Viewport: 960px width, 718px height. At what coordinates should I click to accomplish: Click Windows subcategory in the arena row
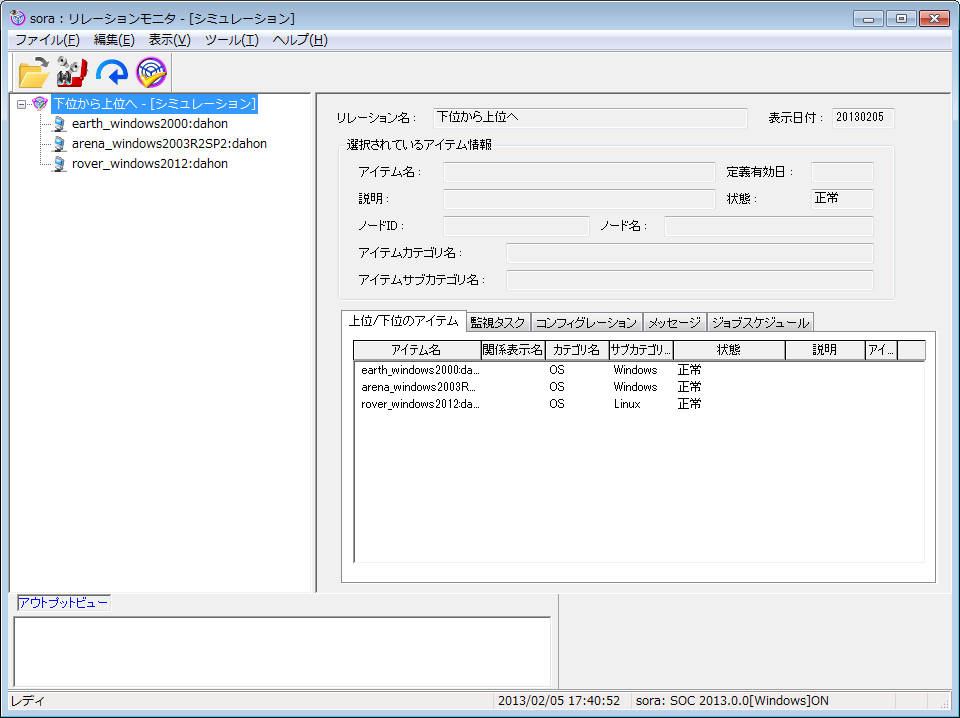(x=635, y=387)
